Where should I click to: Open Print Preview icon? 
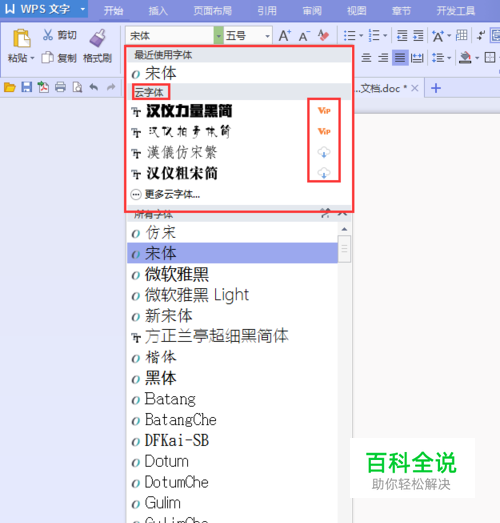point(77,87)
